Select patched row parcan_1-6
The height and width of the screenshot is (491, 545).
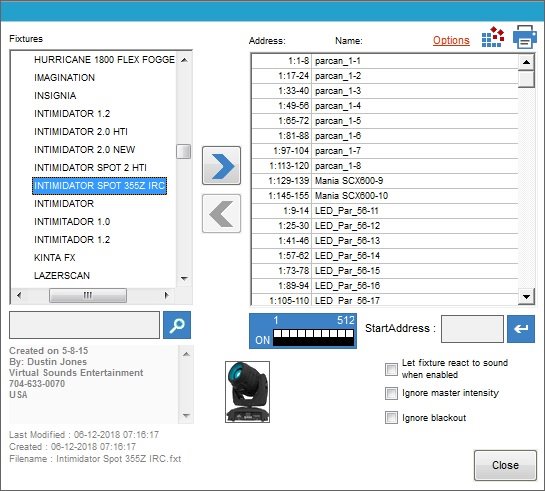coord(384,136)
